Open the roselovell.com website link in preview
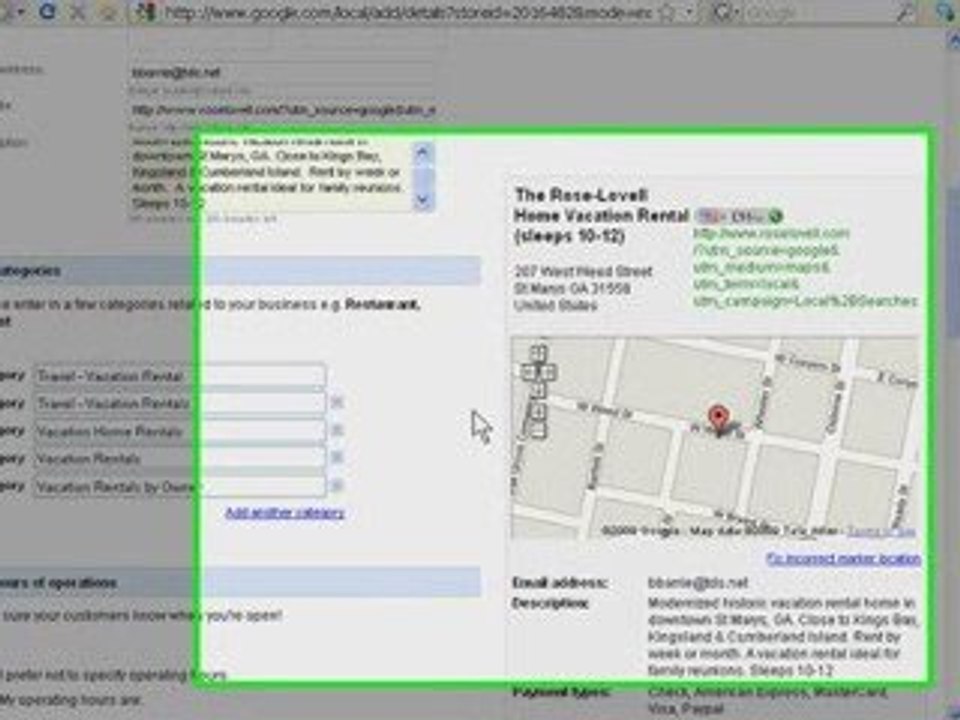 [x=804, y=267]
